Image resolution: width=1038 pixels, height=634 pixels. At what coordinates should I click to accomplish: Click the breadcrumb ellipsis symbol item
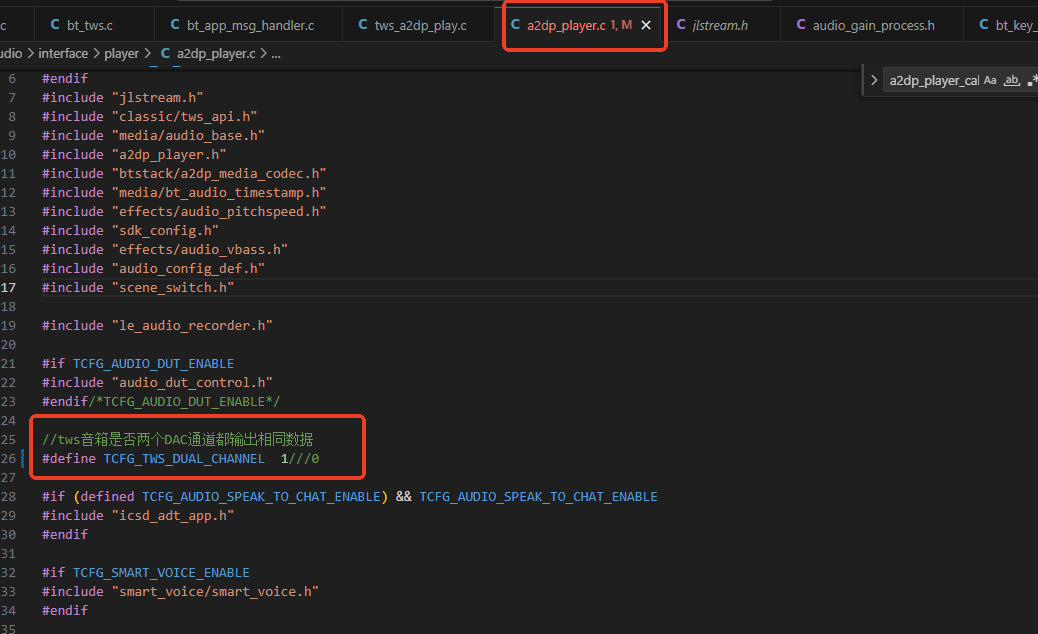click(276, 54)
